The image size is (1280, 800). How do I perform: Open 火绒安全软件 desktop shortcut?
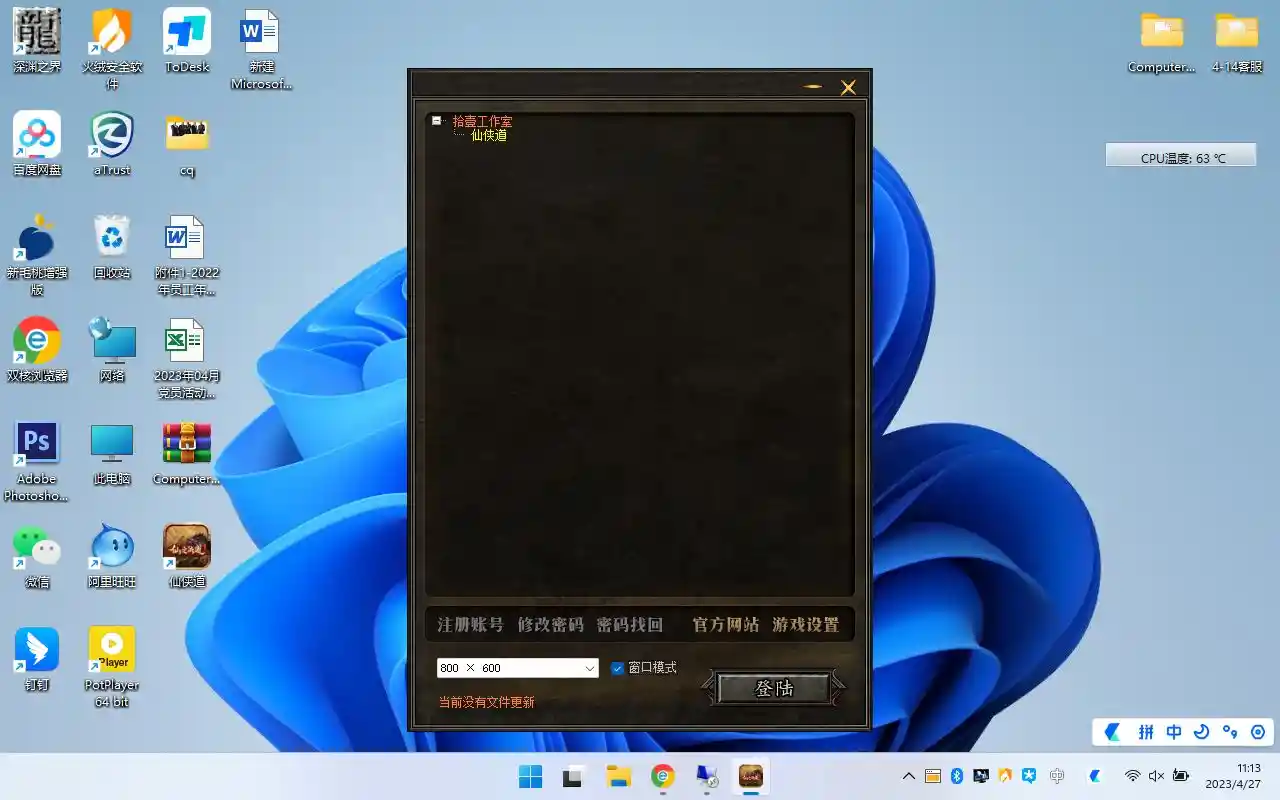click(112, 48)
